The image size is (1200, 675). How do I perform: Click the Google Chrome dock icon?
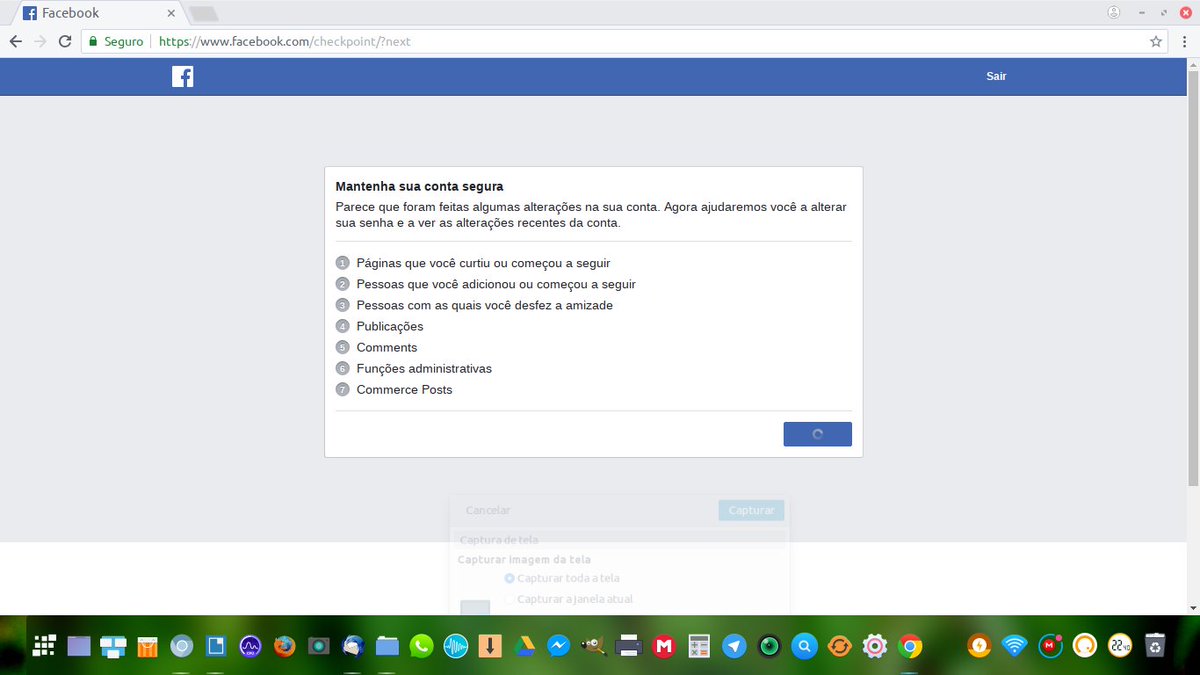point(910,646)
